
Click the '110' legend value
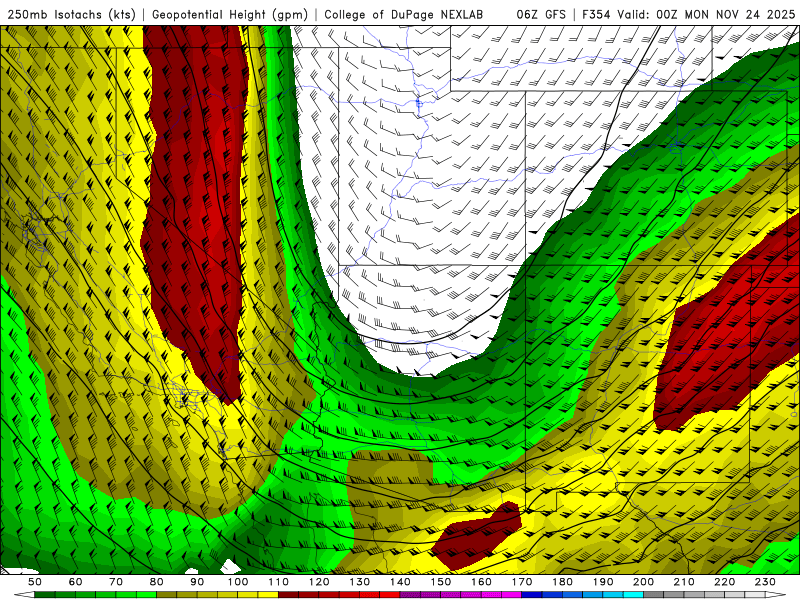click(279, 582)
